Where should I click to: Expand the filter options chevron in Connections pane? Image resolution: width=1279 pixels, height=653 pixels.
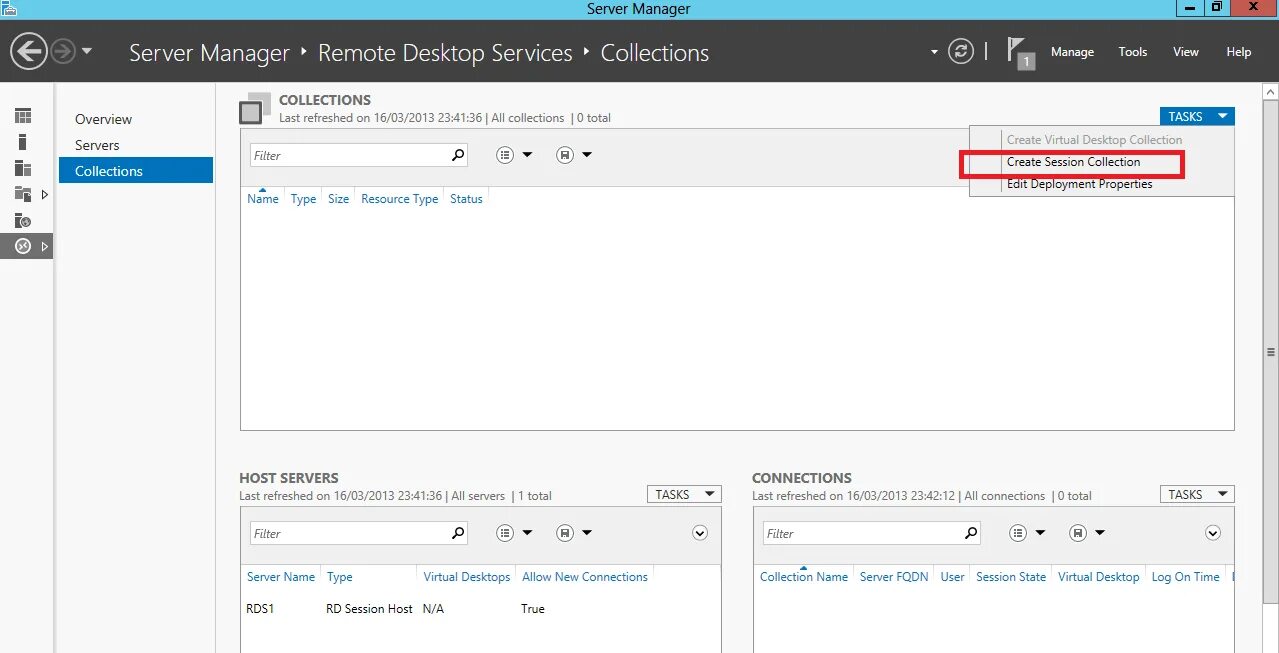click(1213, 533)
